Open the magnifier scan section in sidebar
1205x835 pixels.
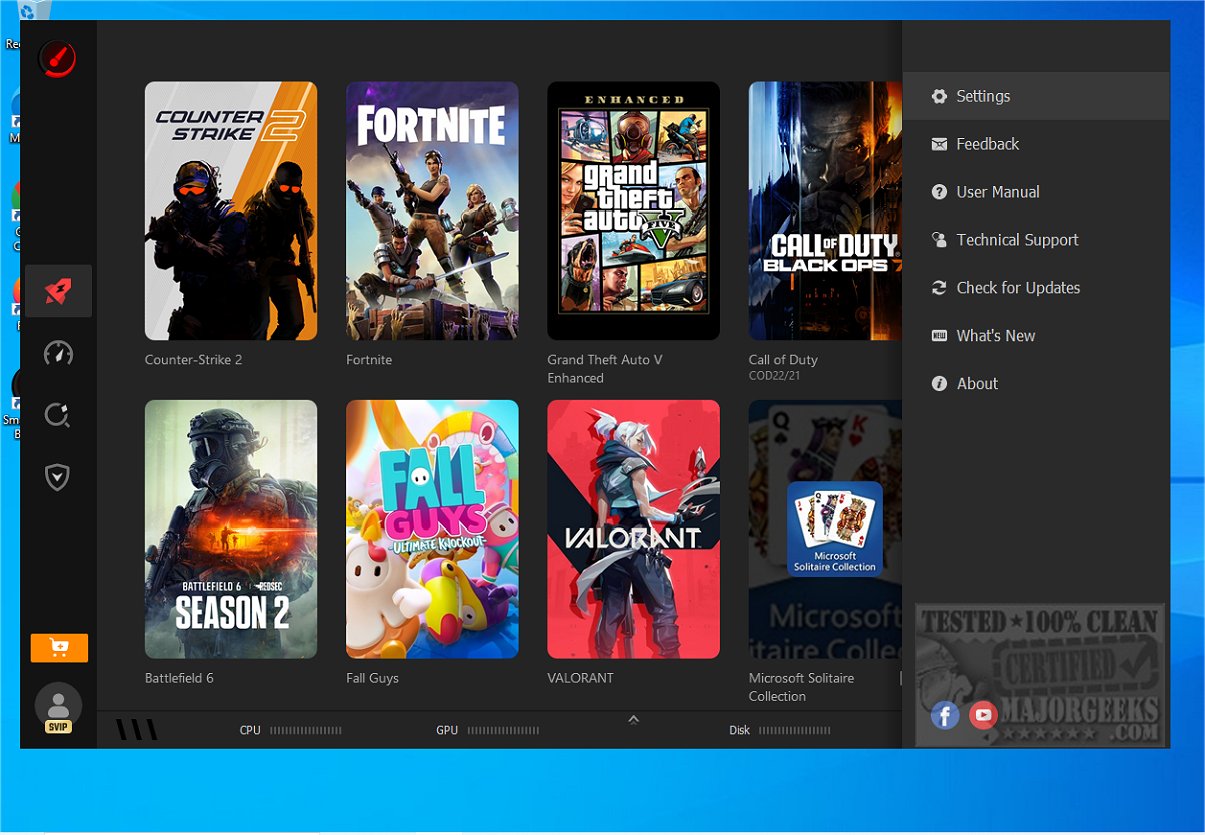tap(58, 415)
